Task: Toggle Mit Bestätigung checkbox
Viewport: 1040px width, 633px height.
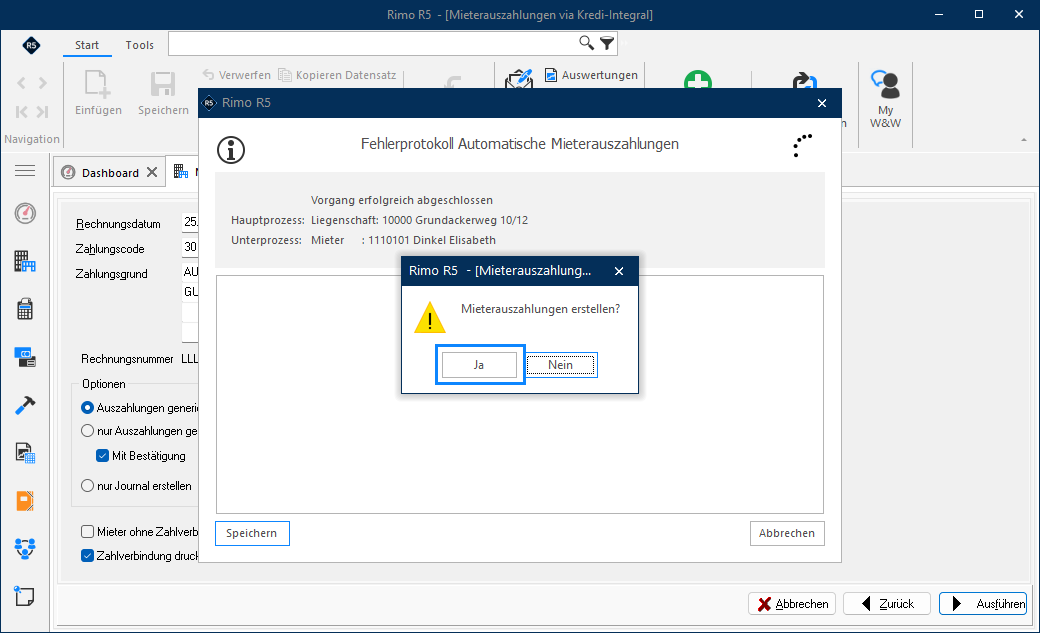Action: click(102, 456)
